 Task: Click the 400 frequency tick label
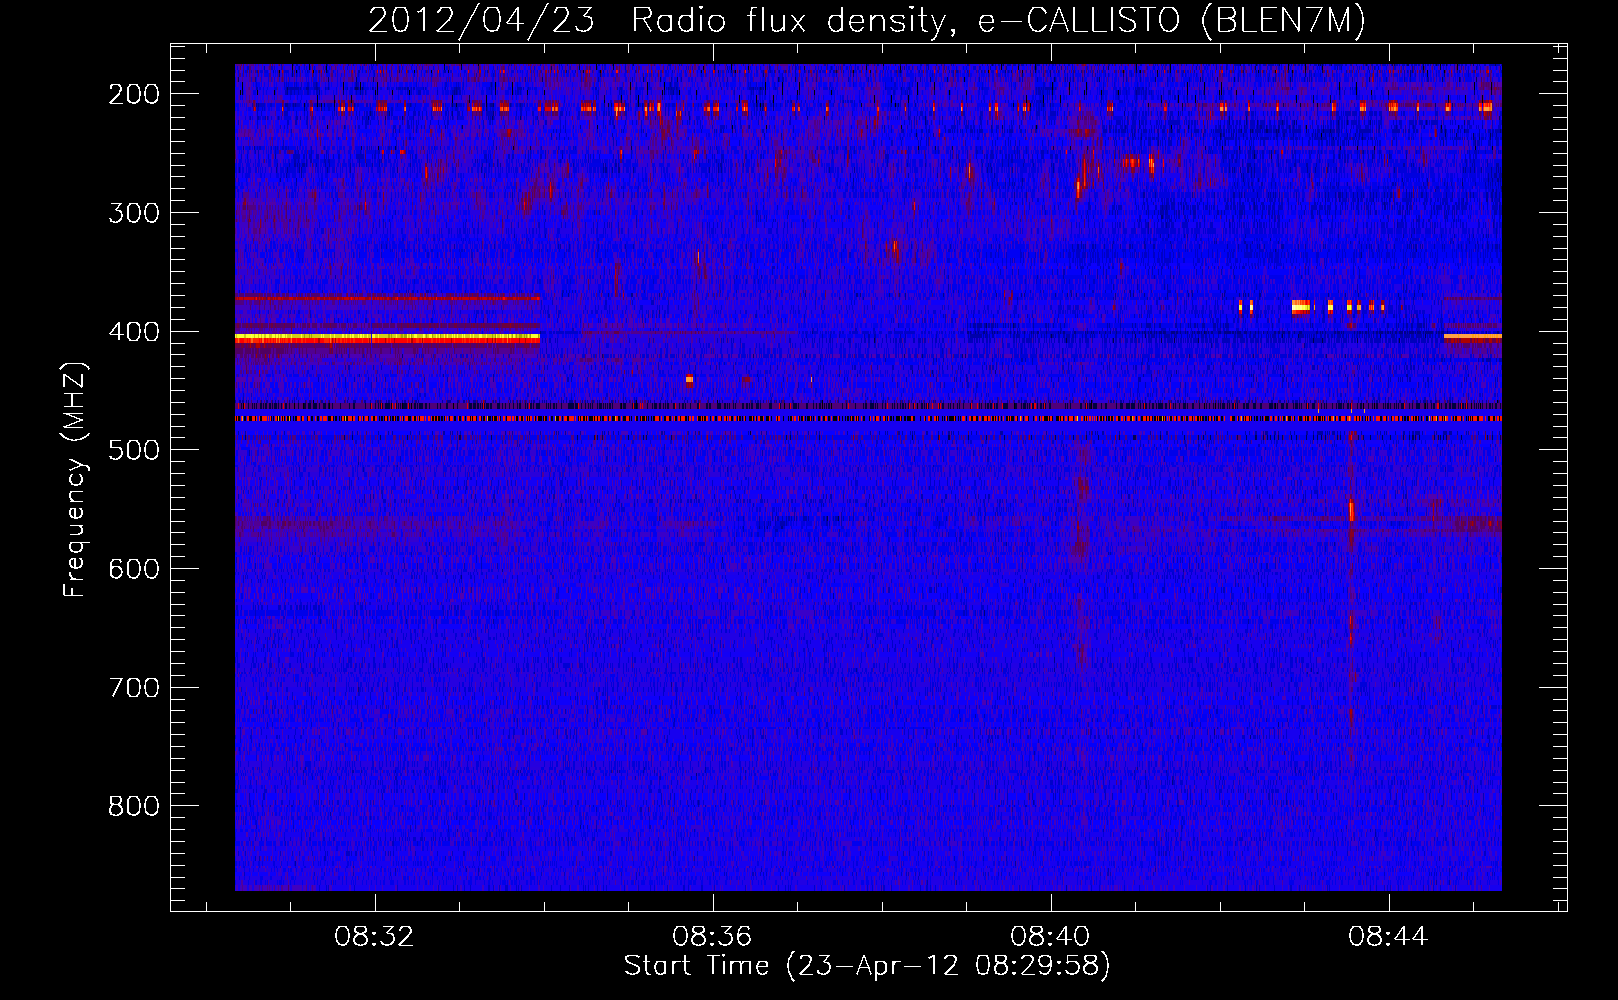coord(134,332)
